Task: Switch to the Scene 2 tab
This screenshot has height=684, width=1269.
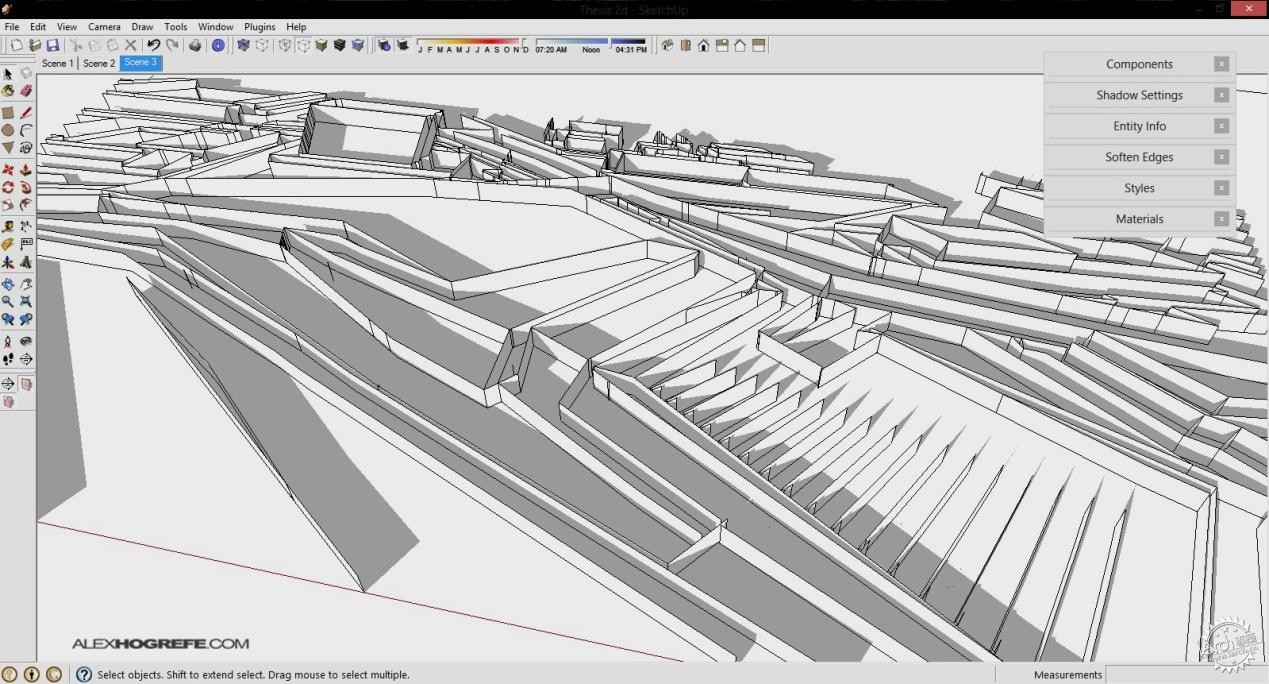Action: pos(99,63)
